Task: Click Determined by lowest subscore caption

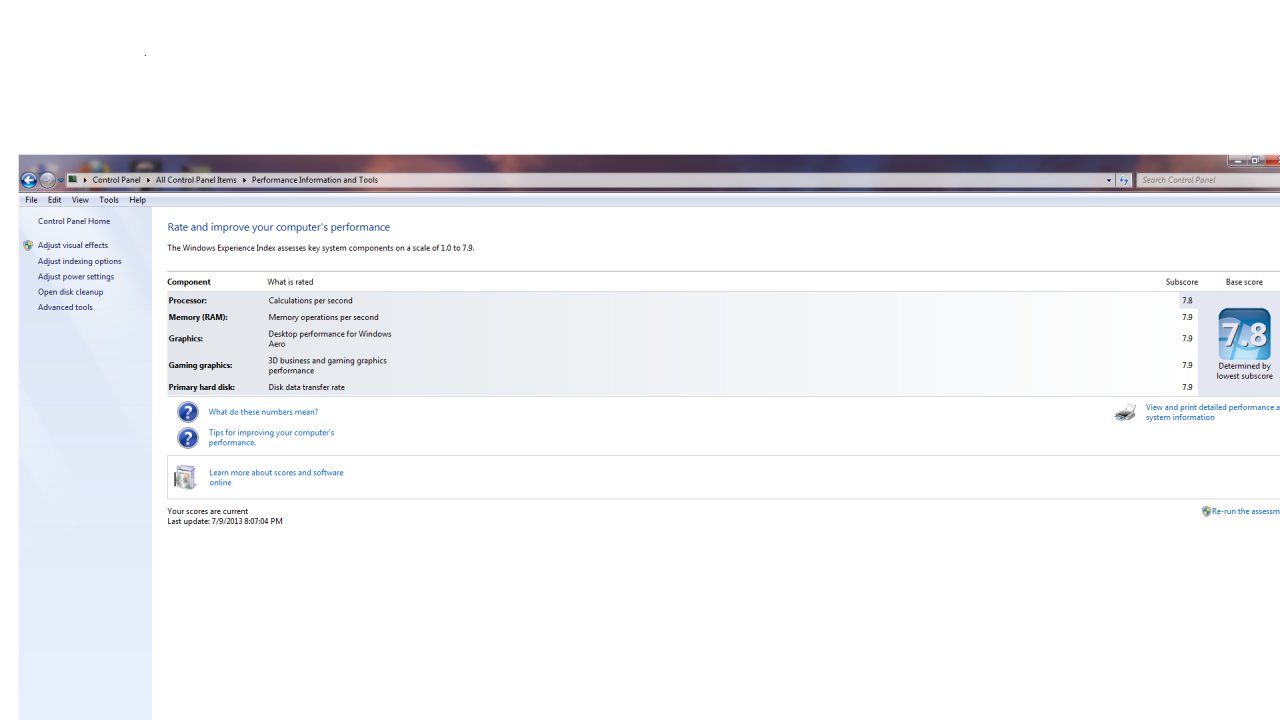Action: (x=1244, y=371)
